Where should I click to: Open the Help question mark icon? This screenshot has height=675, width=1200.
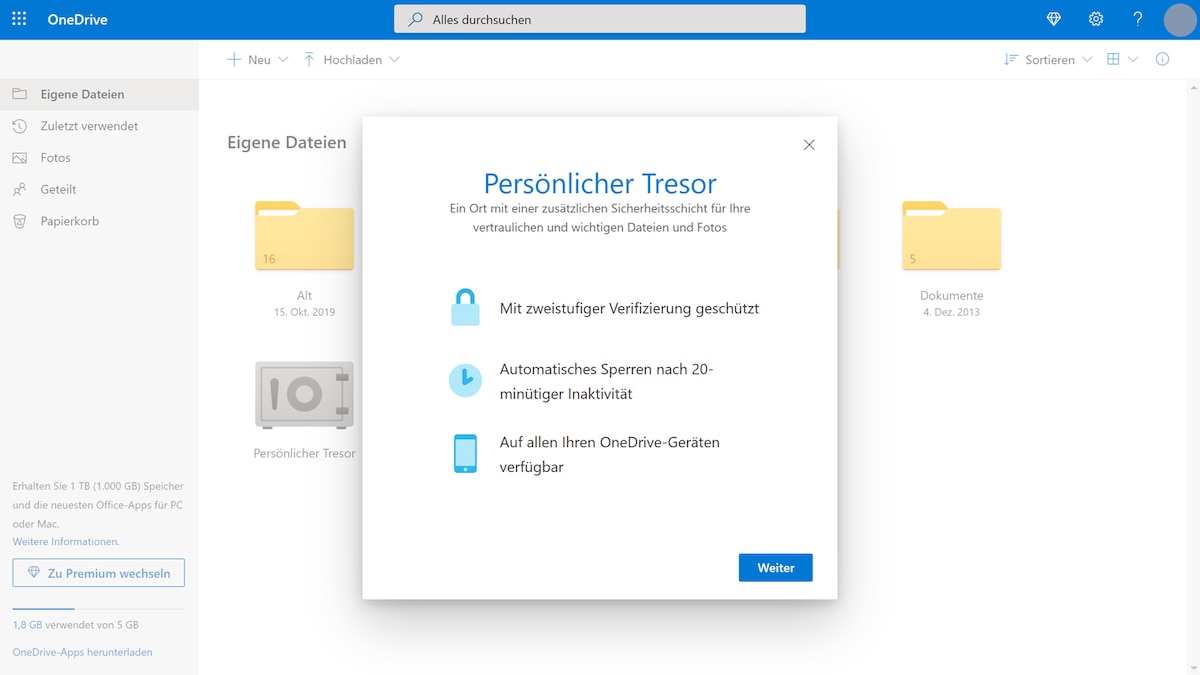[x=1137, y=18]
